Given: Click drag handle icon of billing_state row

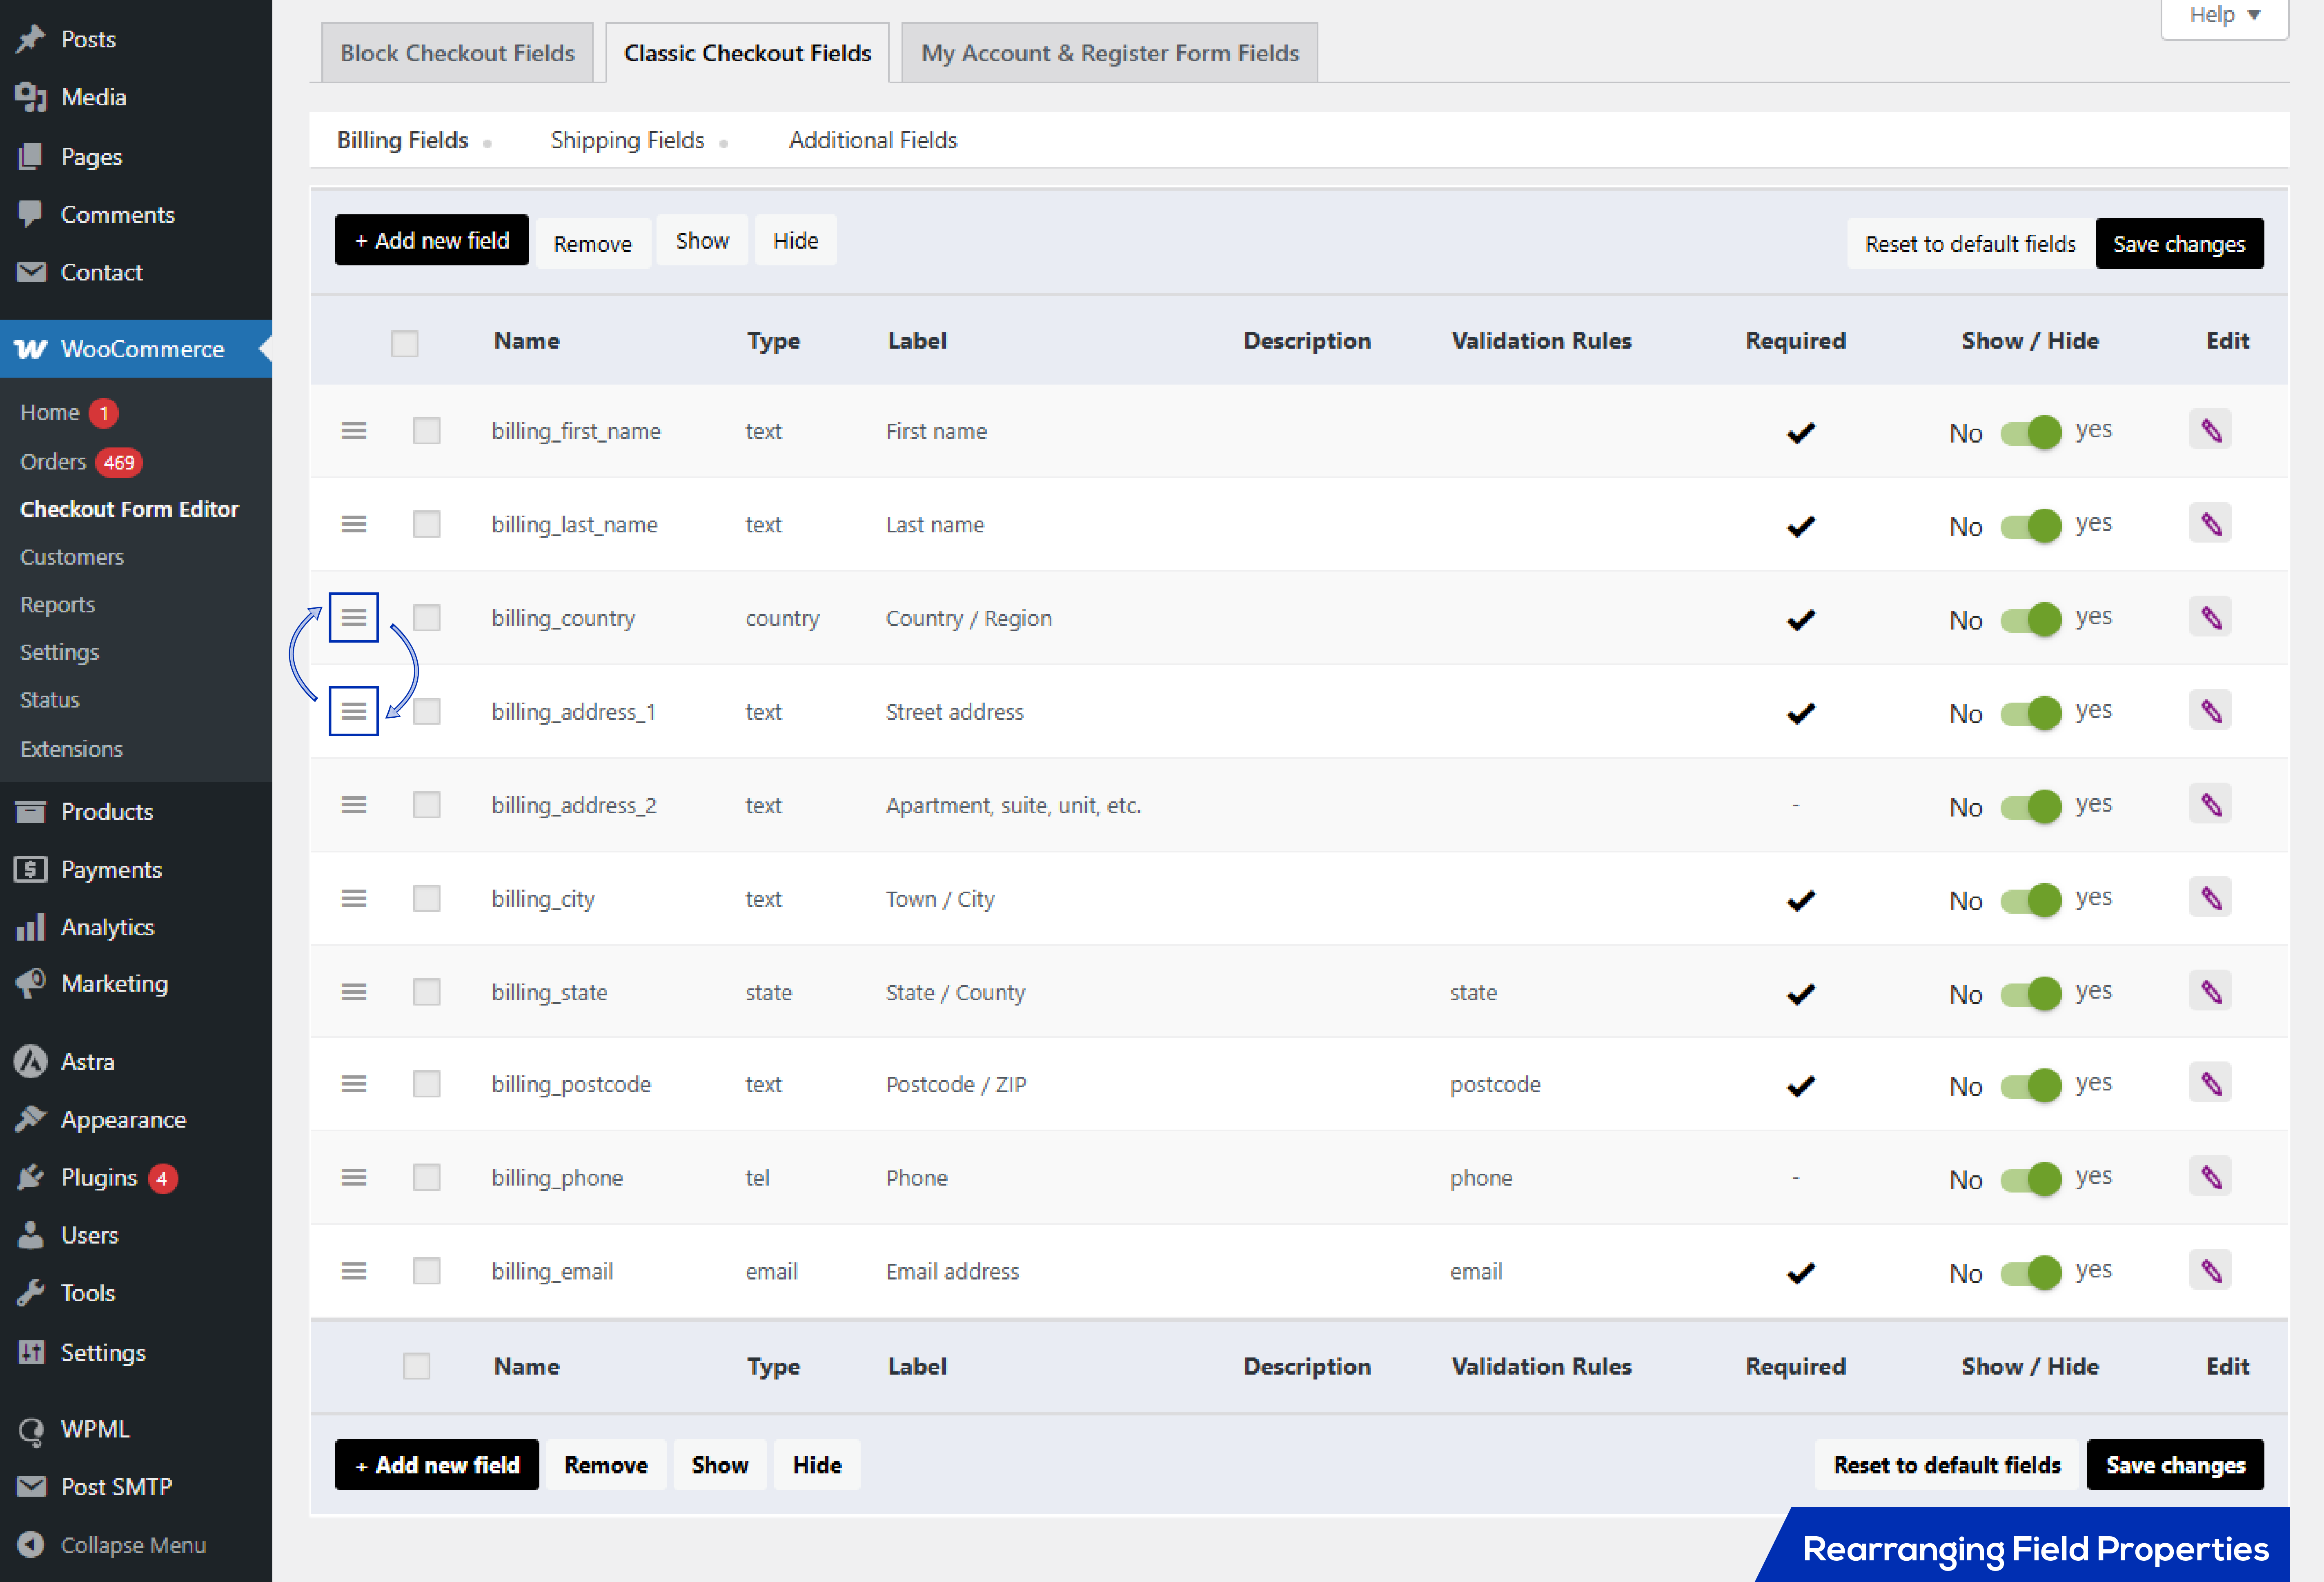Looking at the screenshot, I should click(354, 992).
